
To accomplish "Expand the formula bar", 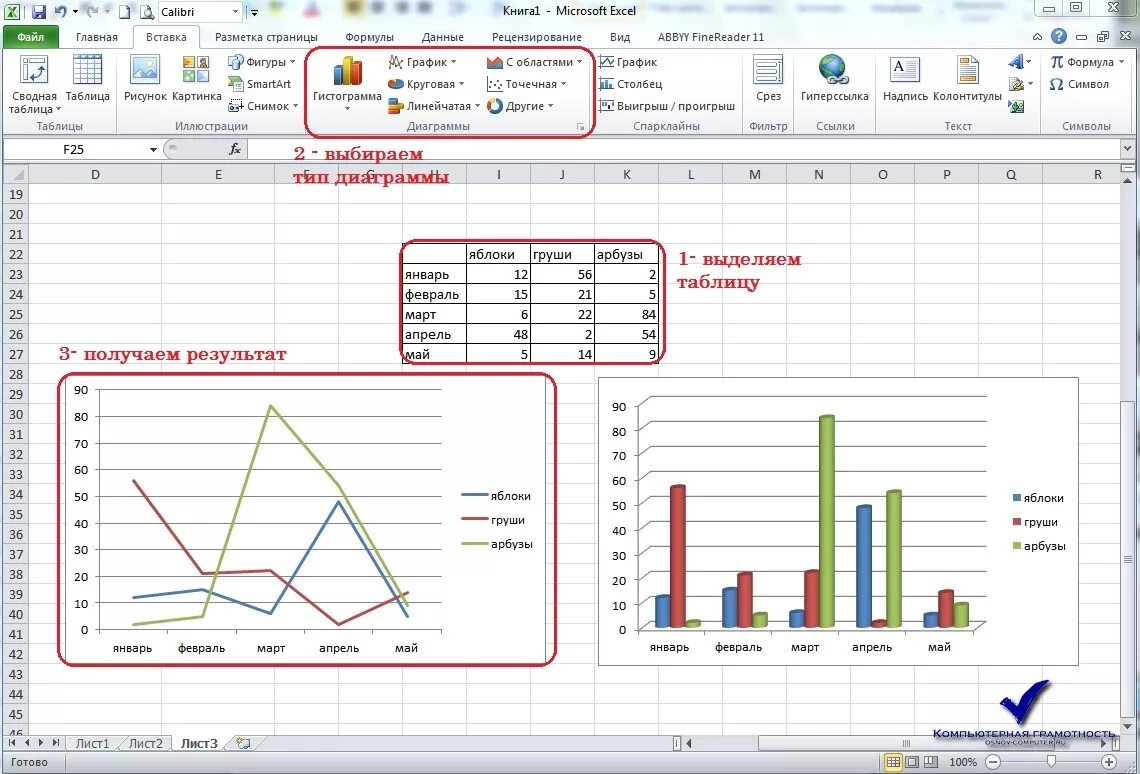I will (1127, 148).
